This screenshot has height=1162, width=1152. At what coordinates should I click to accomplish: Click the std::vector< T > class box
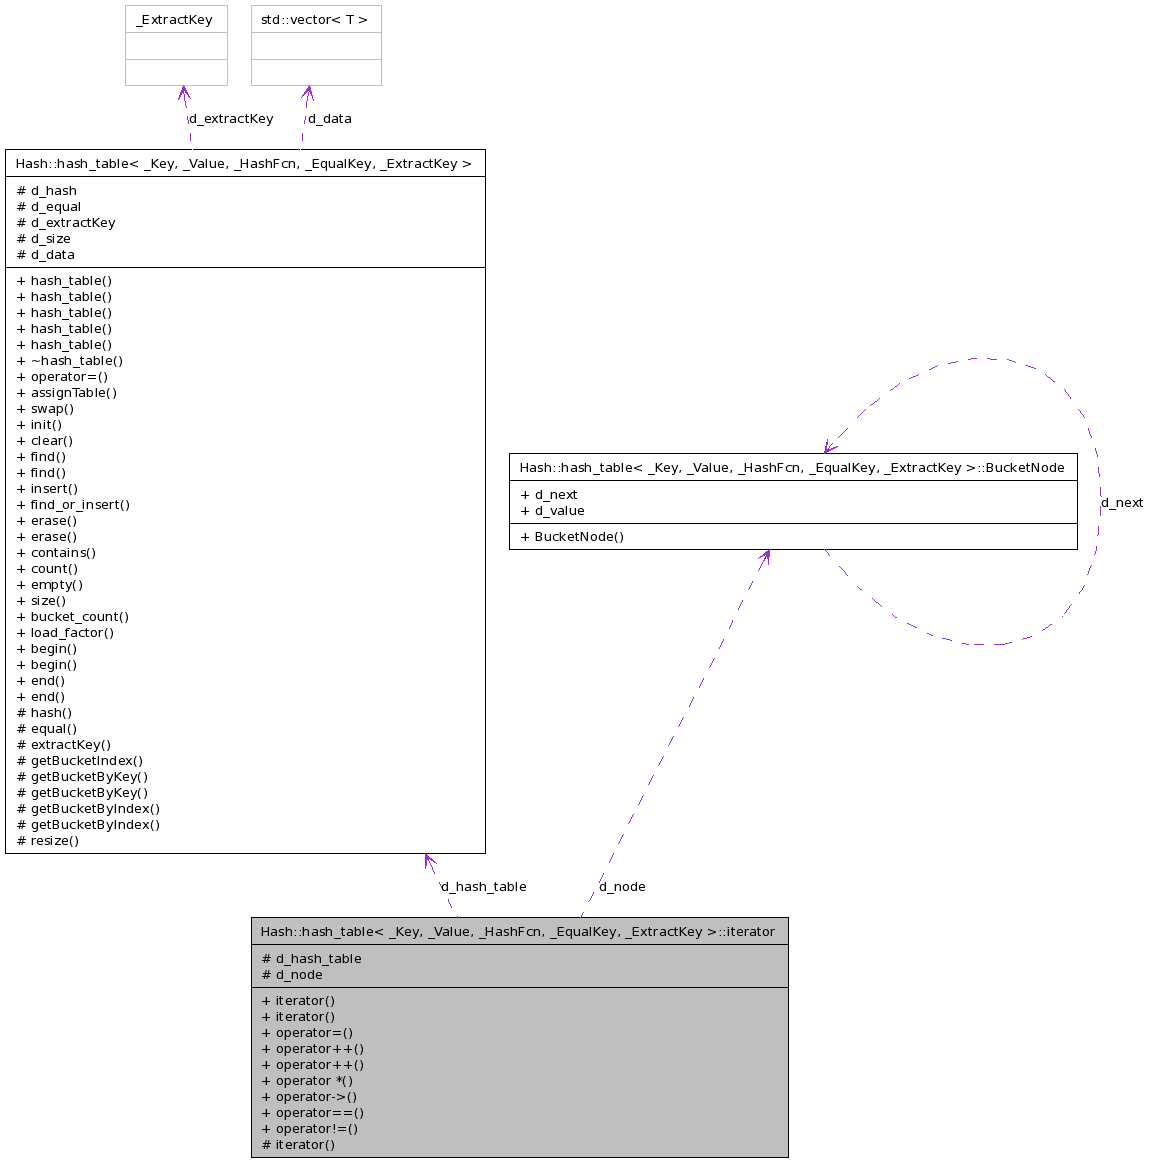tap(315, 20)
